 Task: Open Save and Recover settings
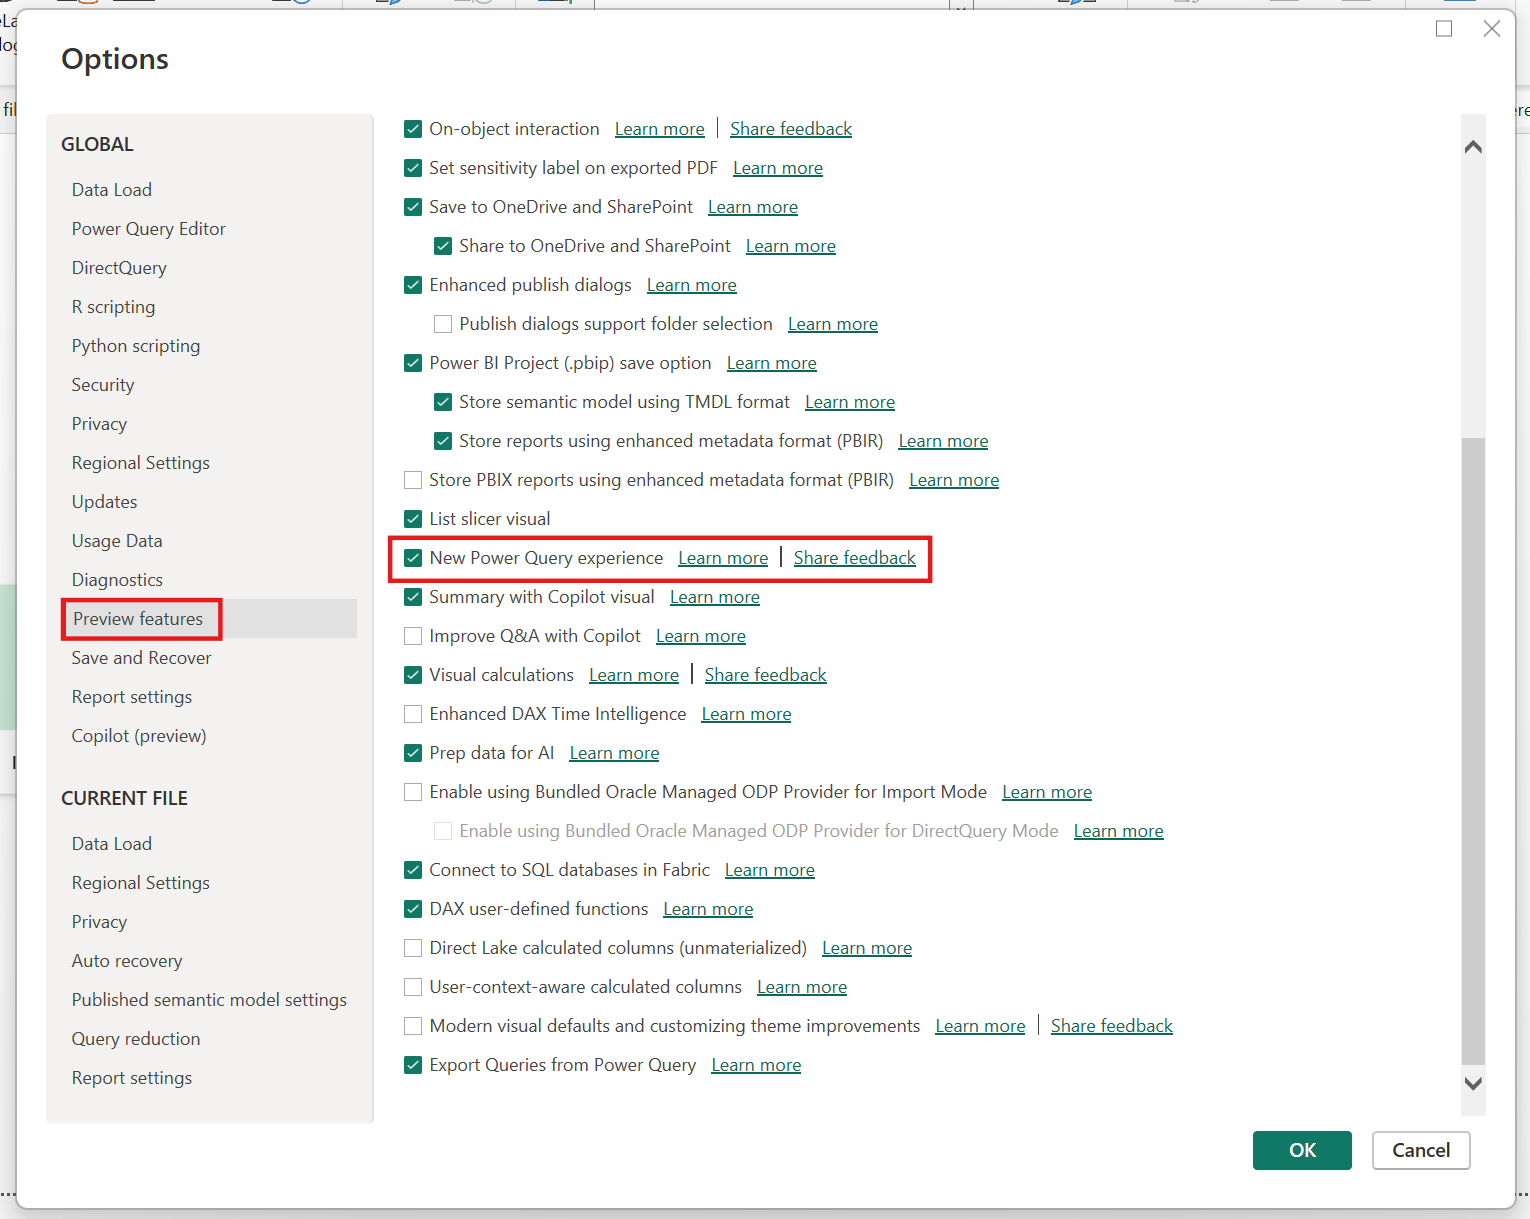(x=142, y=658)
